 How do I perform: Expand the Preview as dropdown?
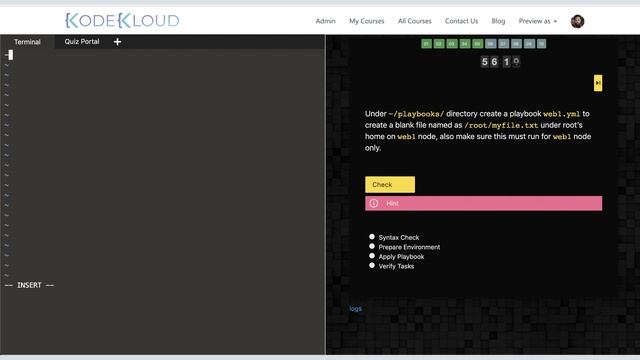(538, 21)
